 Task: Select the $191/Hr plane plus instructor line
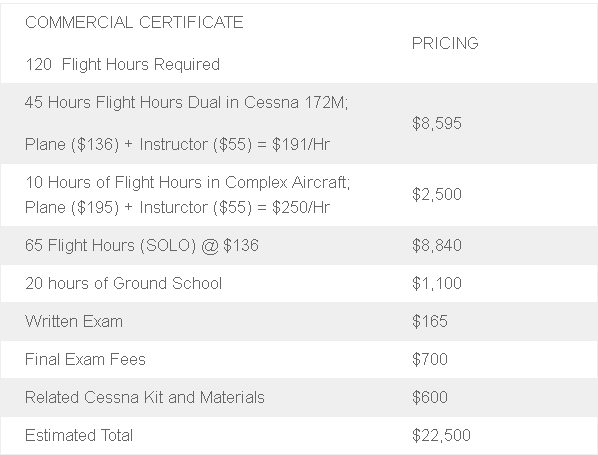pyautogui.click(x=177, y=145)
